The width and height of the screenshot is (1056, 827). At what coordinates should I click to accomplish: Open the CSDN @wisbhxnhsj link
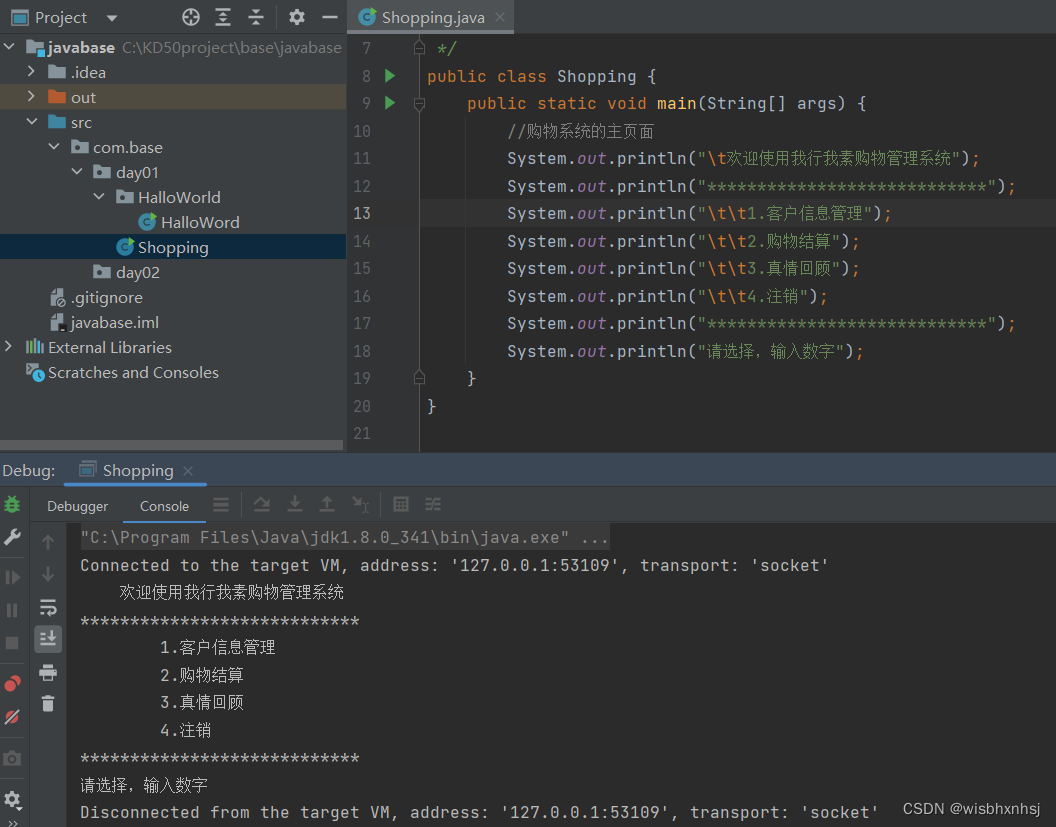point(971,808)
